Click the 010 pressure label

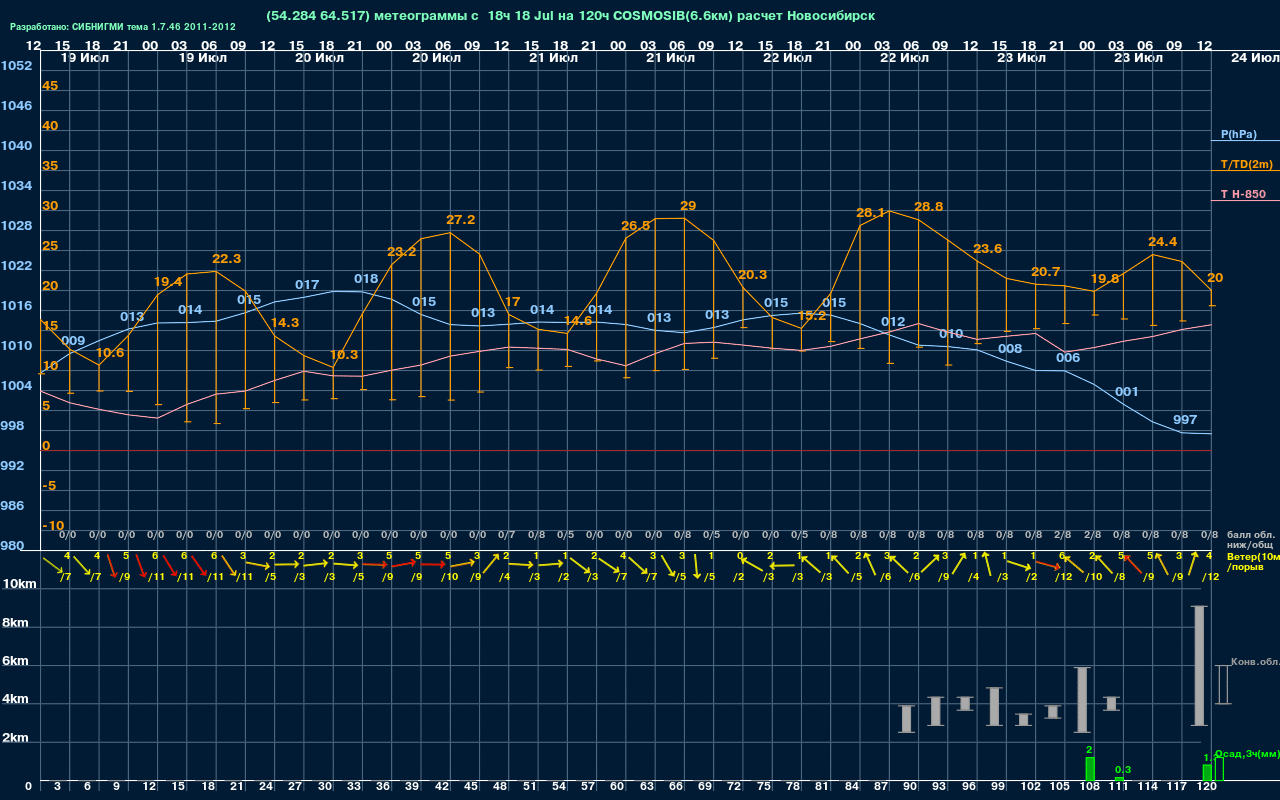[x=951, y=333]
